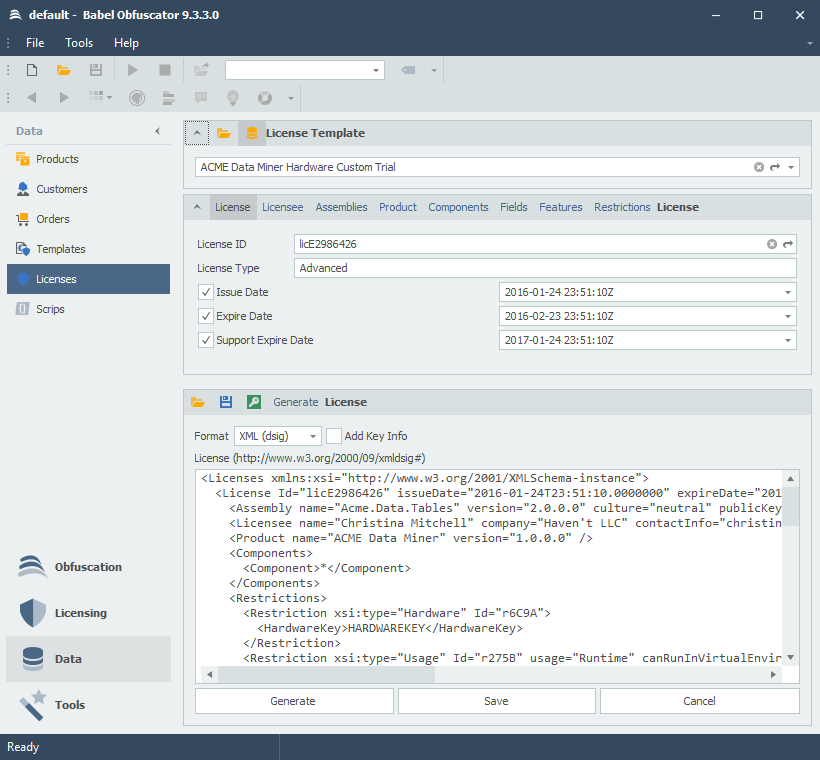Click the fingerprint toolbar icon
The width and height of the screenshot is (820, 760).
point(137,98)
